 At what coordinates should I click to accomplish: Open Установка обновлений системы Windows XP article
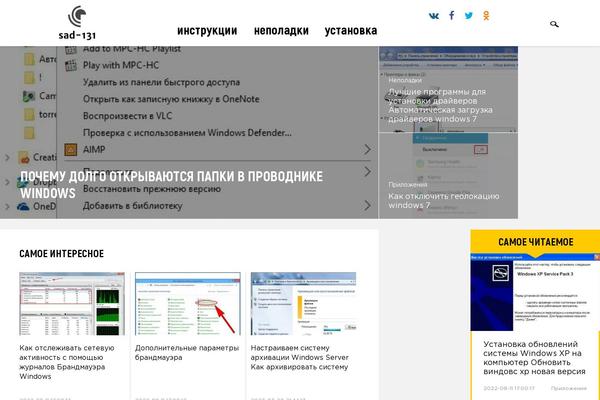point(534,358)
